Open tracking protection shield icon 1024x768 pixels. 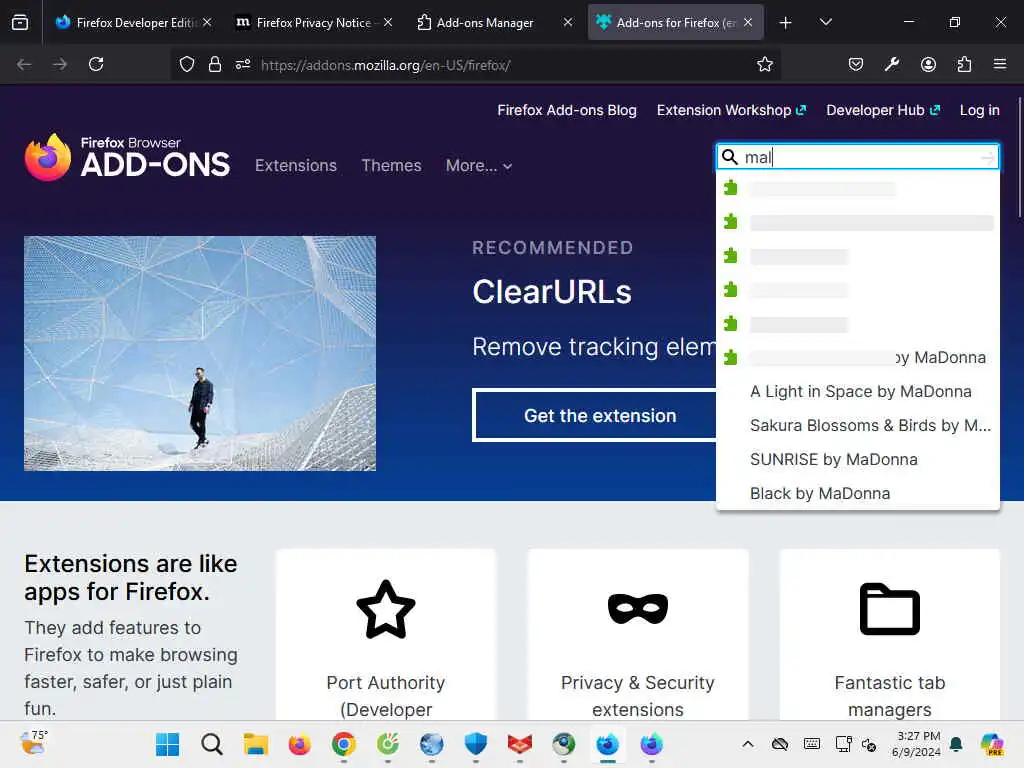187,64
